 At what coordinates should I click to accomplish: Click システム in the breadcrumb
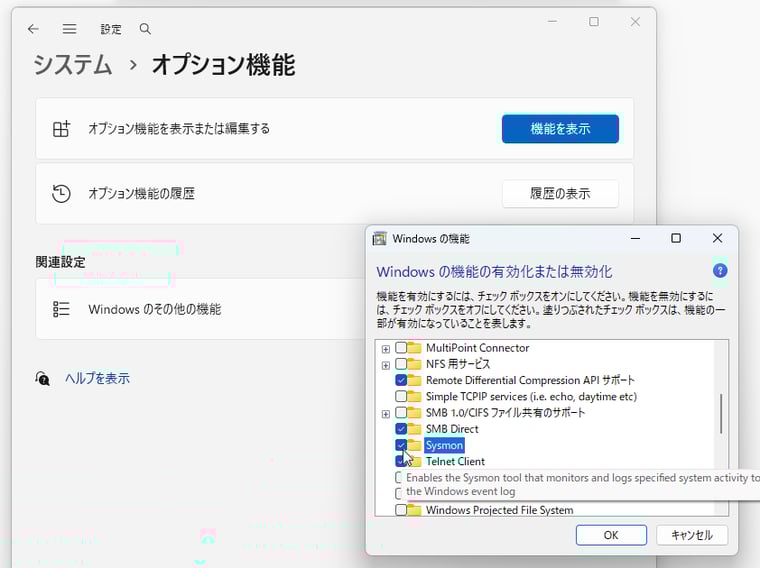click(73, 65)
